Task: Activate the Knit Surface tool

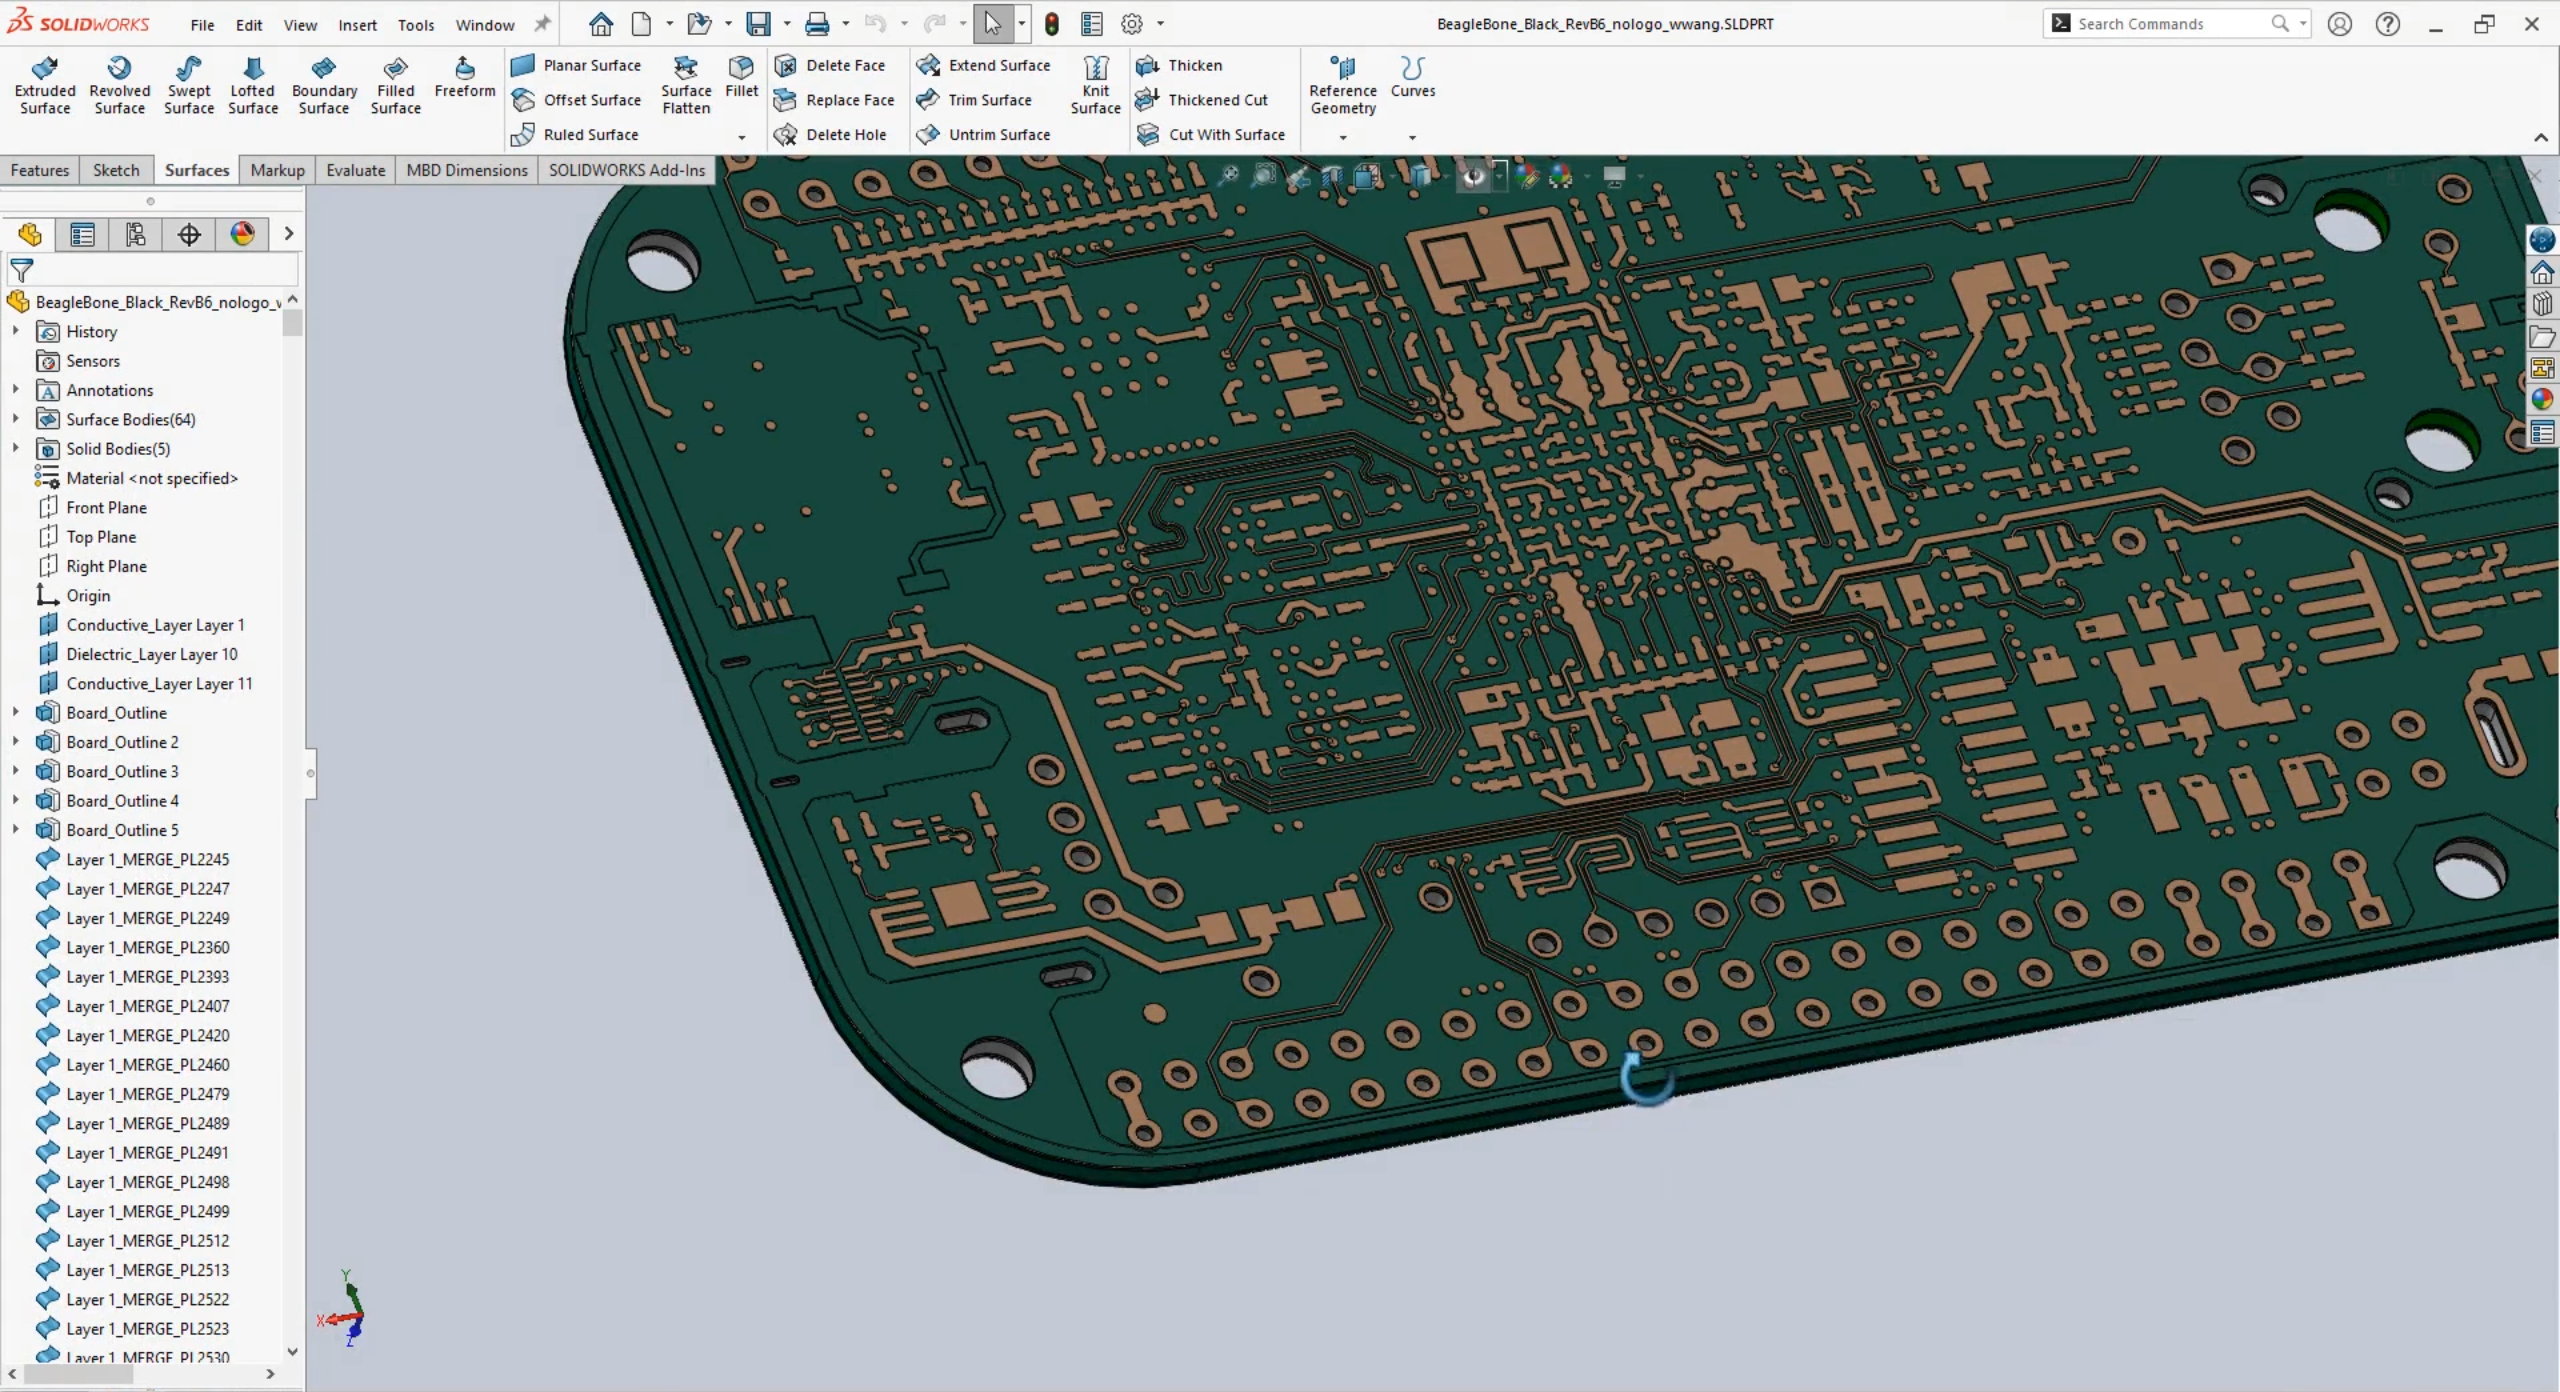Action: [x=1094, y=84]
